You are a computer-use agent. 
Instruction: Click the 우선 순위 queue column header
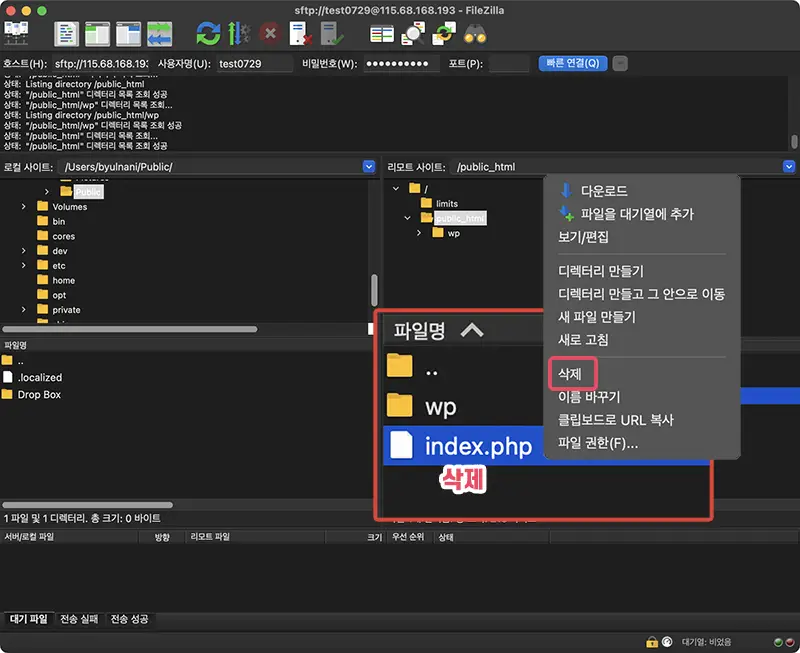pos(408,537)
